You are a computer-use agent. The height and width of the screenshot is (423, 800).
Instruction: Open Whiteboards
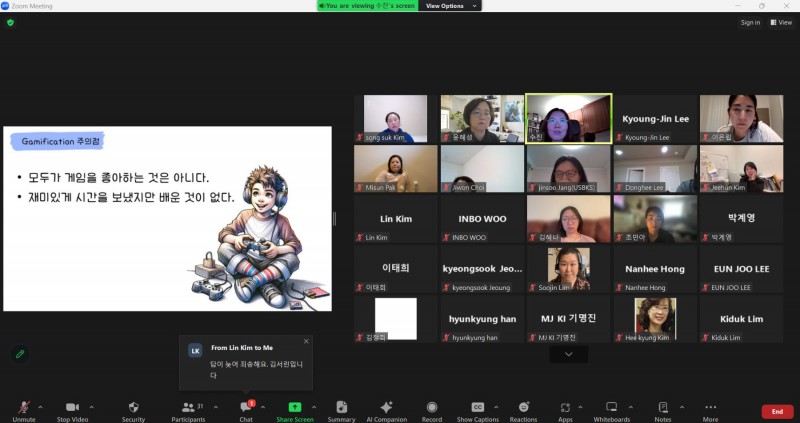pos(611,409)
